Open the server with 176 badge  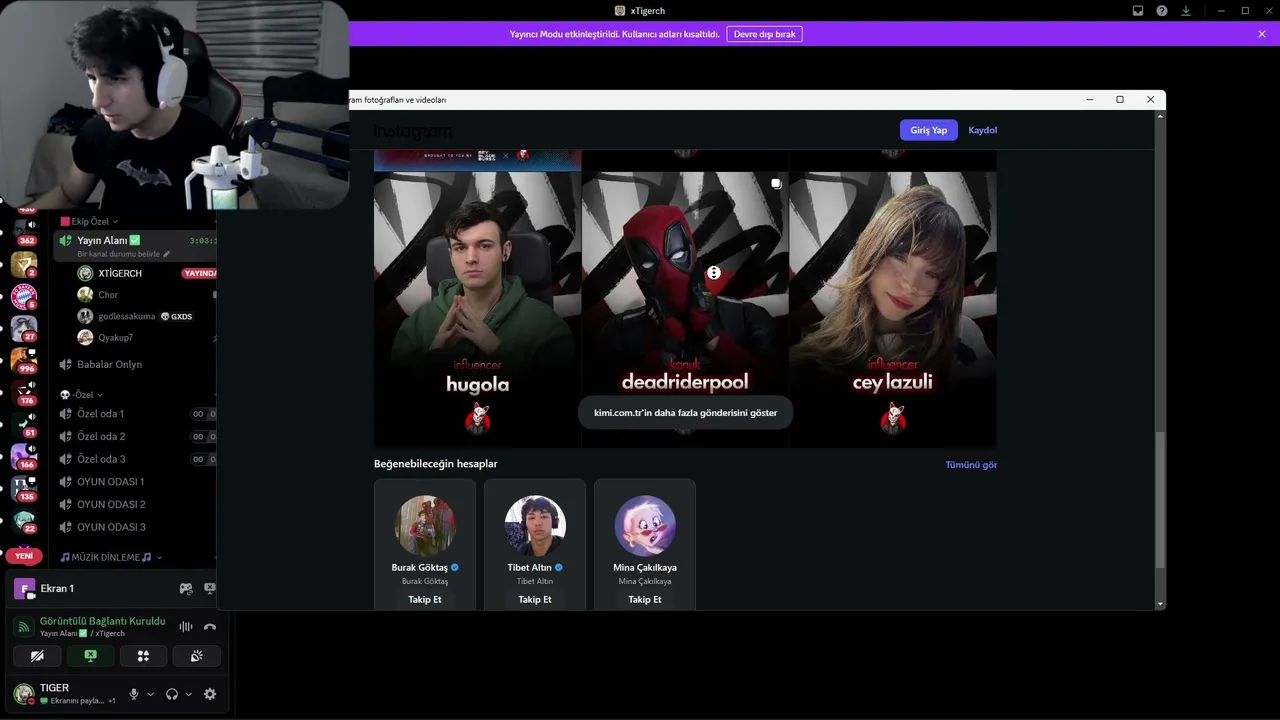(24, 392)
